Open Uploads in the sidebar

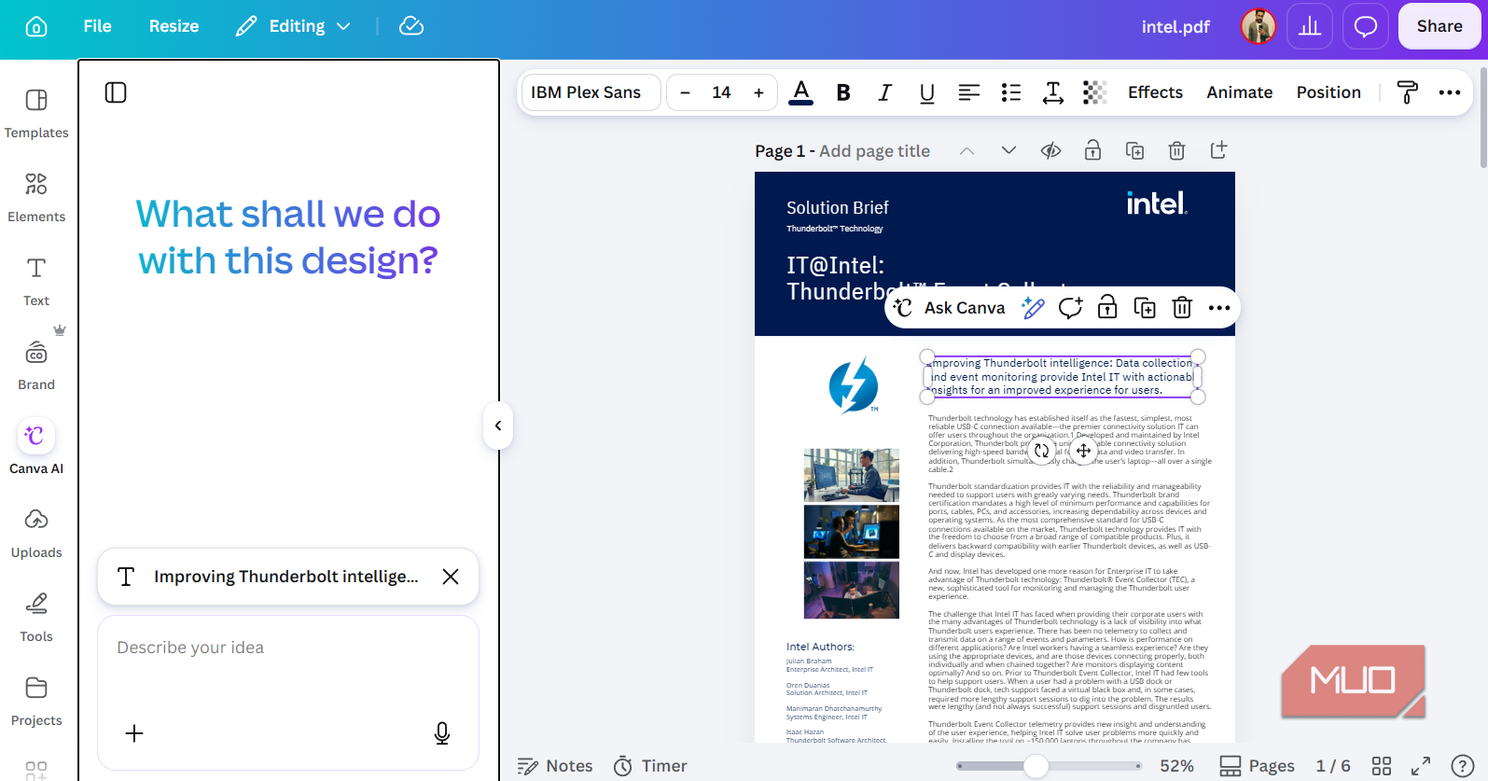pos(36,532)
